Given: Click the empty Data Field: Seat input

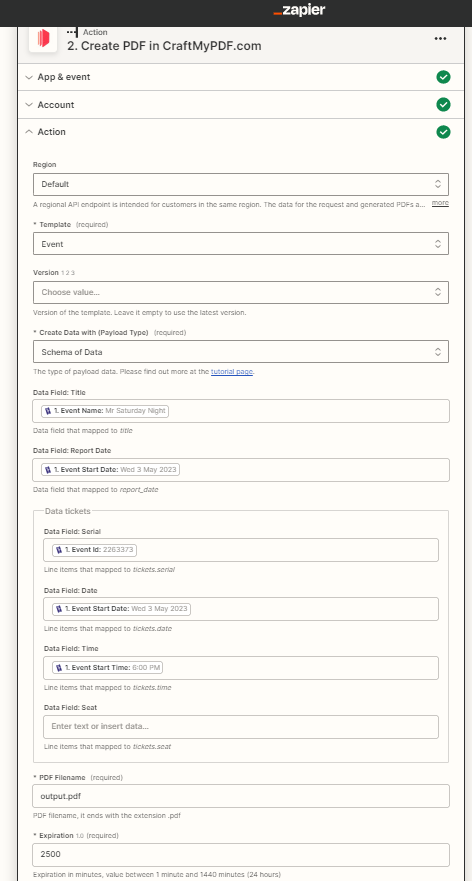Looking at the screenshot, I should (x=241, y=726).
